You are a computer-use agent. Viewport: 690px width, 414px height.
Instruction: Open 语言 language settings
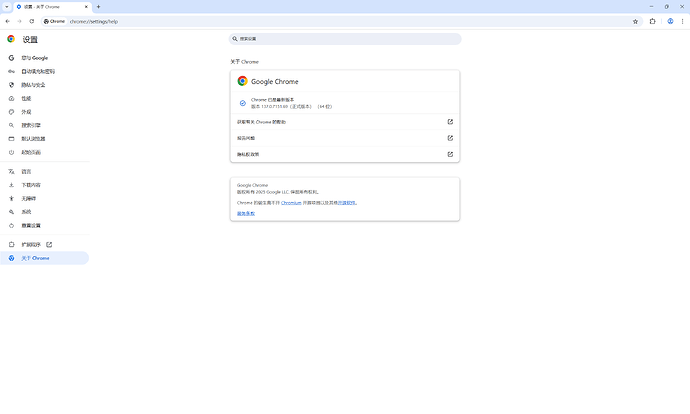[x=44, y=172]
